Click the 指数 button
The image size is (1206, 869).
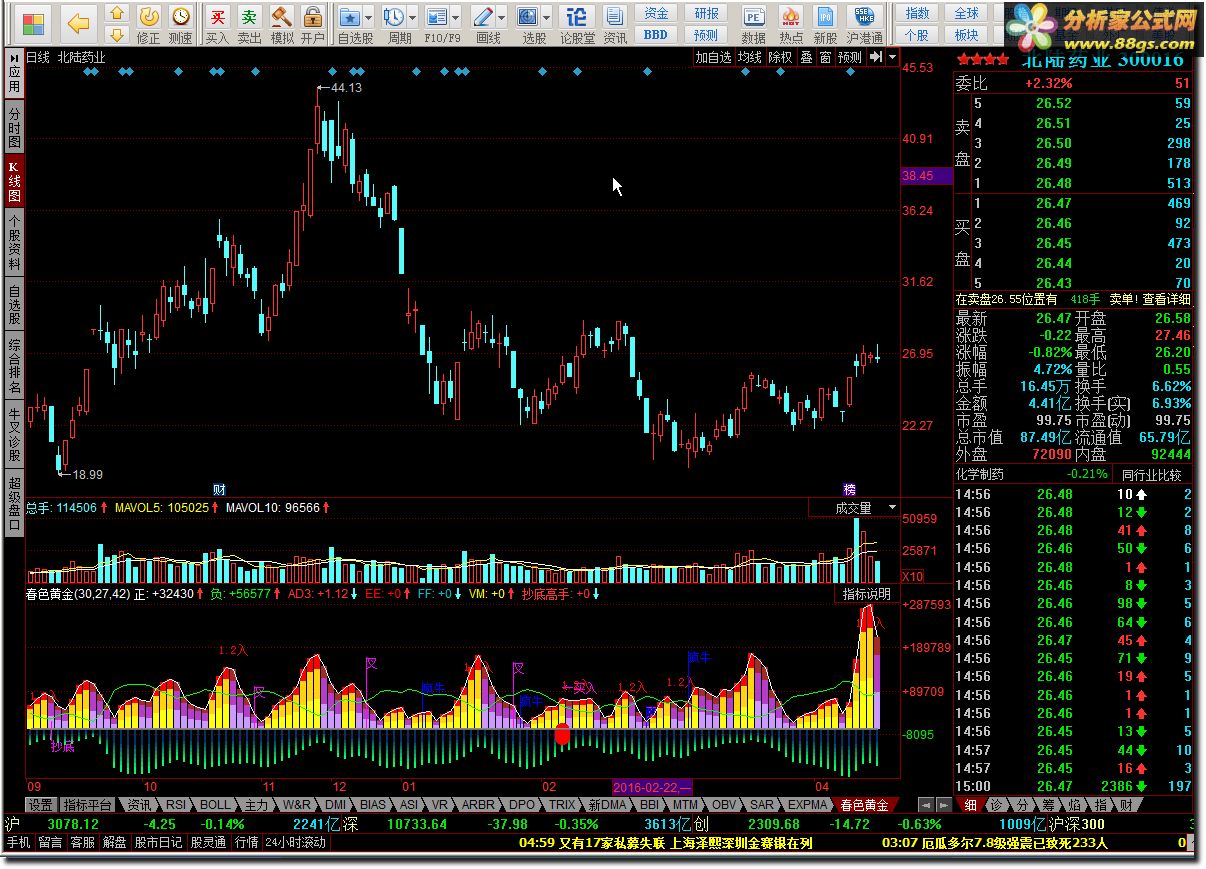[x=917, y=14]
